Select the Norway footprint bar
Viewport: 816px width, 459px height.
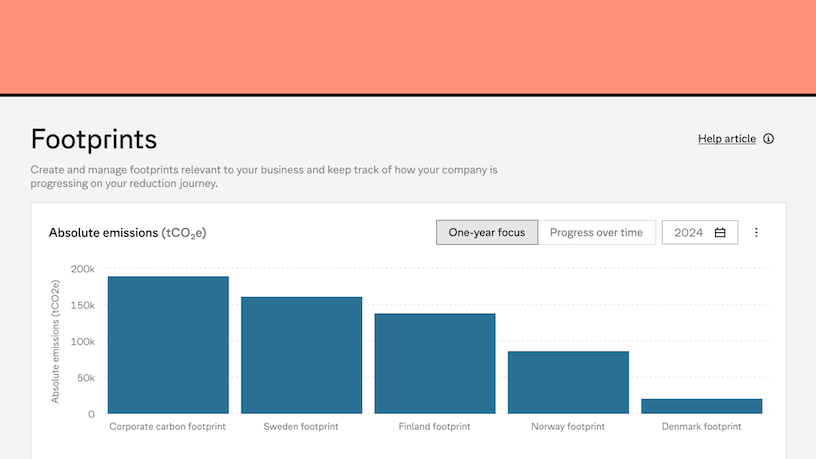coord(568,382)
